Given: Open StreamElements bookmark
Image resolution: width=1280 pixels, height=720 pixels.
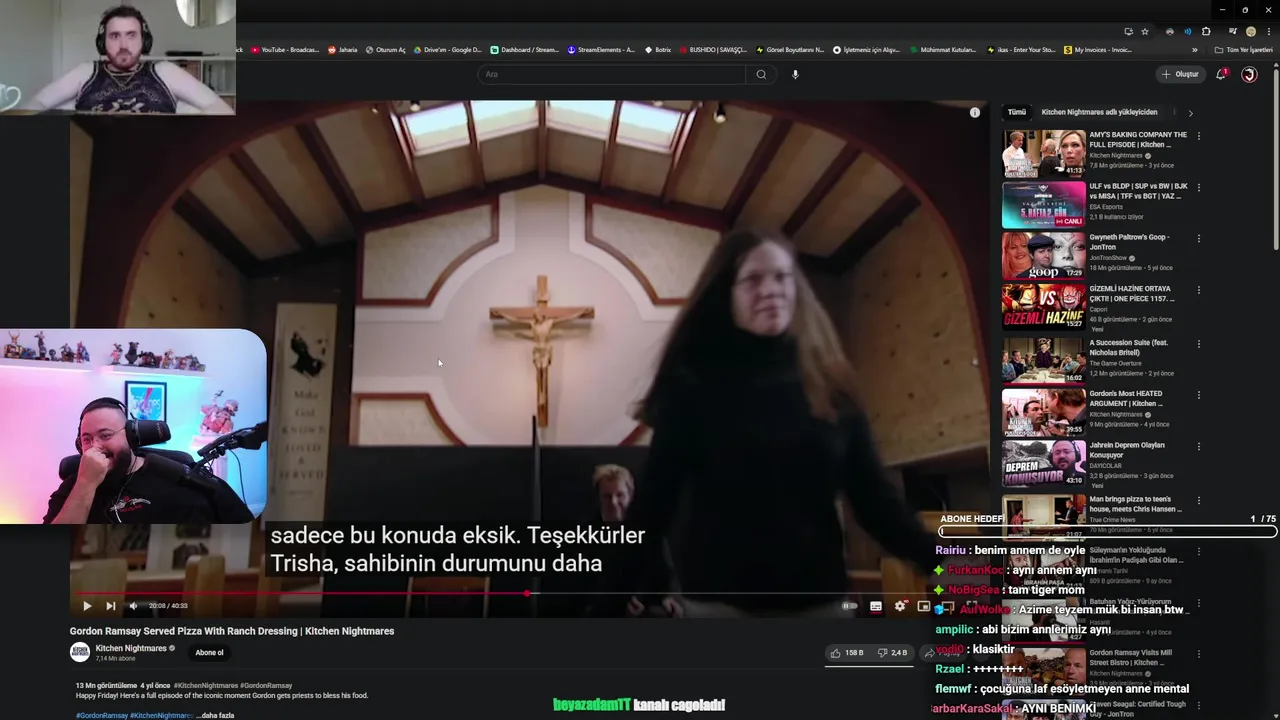Looking at the screenshot, I should [x=601, y=50].
